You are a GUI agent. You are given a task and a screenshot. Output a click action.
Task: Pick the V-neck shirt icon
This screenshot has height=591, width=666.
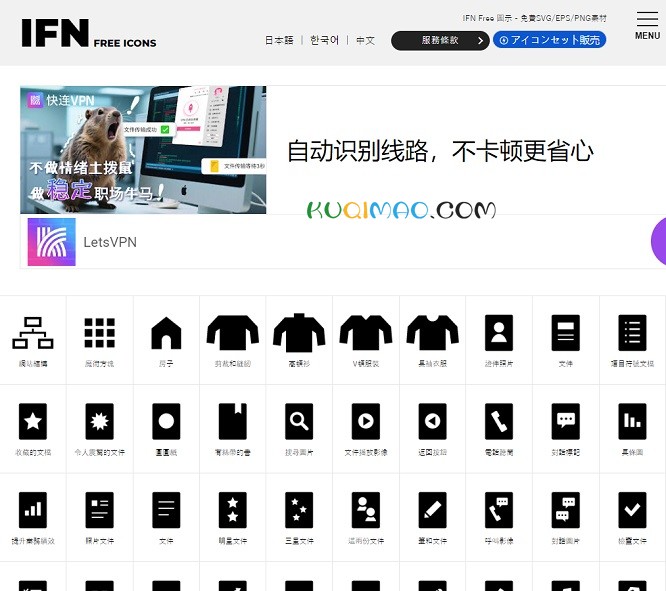pos(366,333)
